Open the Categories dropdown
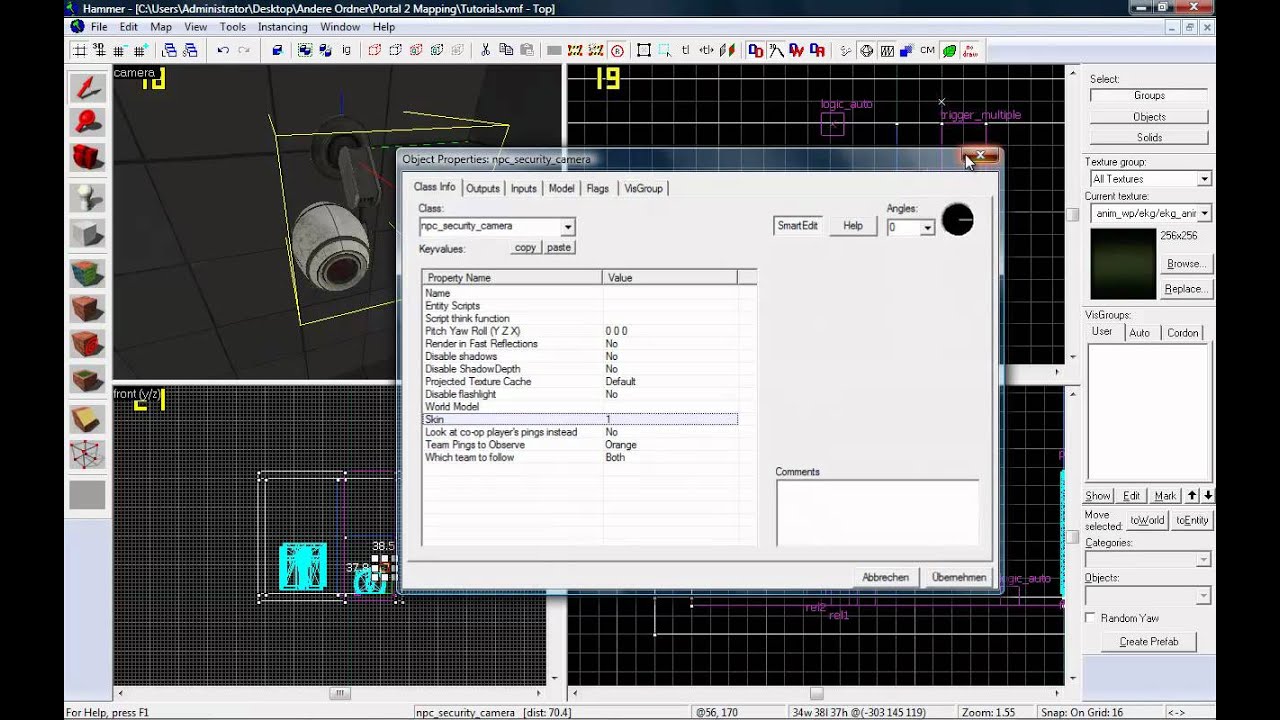Image resolution: width=1280 pixels, height=720 pixels. point(1203,560)
